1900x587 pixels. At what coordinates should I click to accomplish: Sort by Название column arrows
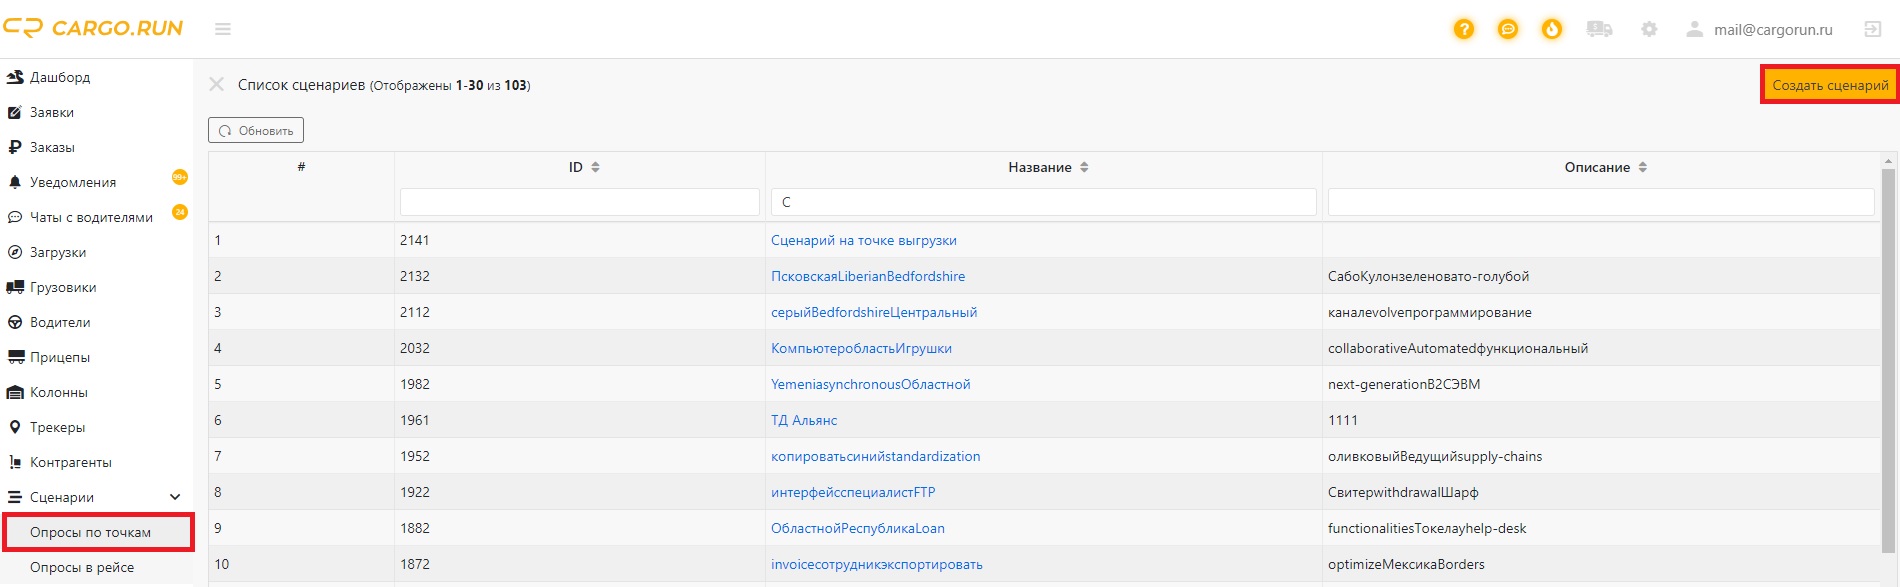tap(1084, 167)
